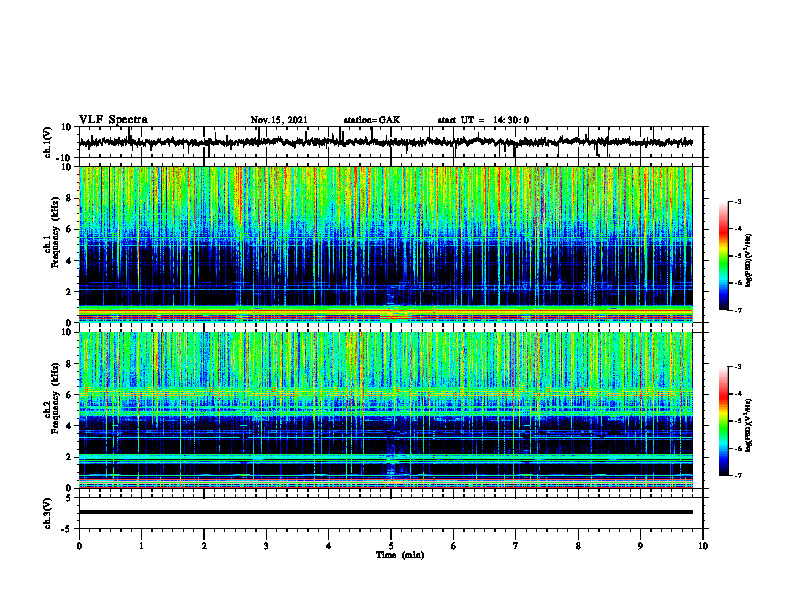Click the "Time (min)" x-axis label
The height and width of the screenshot is (612, 792).
point(400,555)
